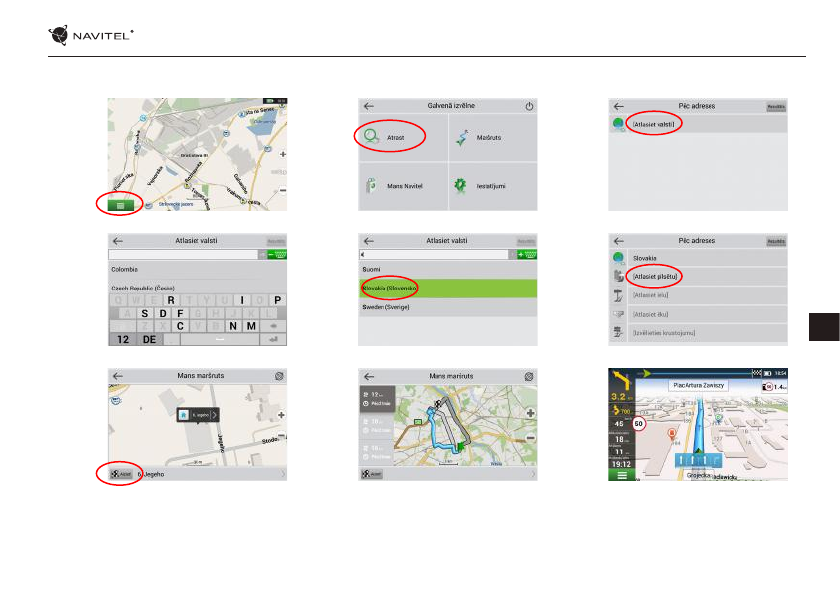Open Iestatījumi settings in the main menu
Screen dimensions: 840x595
(x=493, y=186)
